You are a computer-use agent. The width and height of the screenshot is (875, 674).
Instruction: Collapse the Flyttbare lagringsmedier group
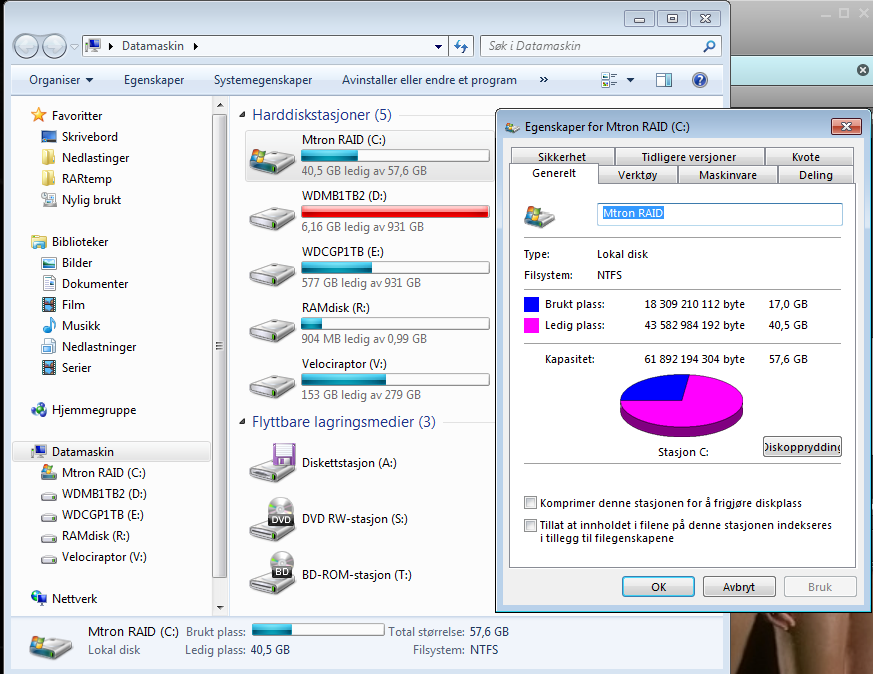point(242,422)
